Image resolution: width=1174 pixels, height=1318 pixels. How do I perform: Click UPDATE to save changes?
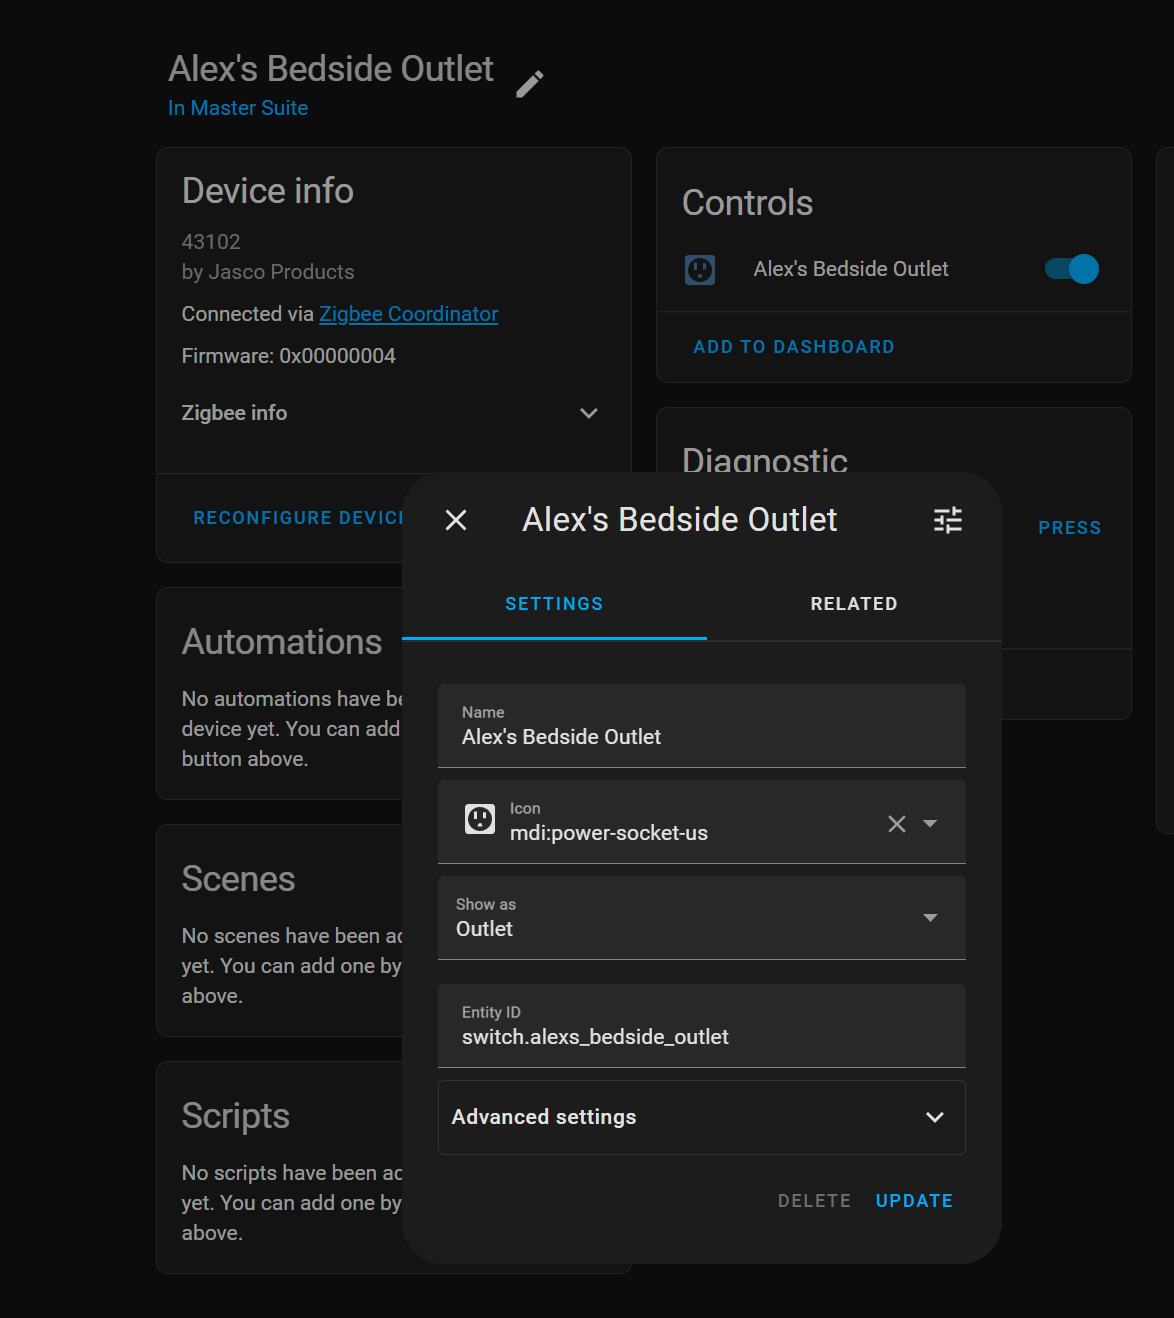click(912, 1200)
